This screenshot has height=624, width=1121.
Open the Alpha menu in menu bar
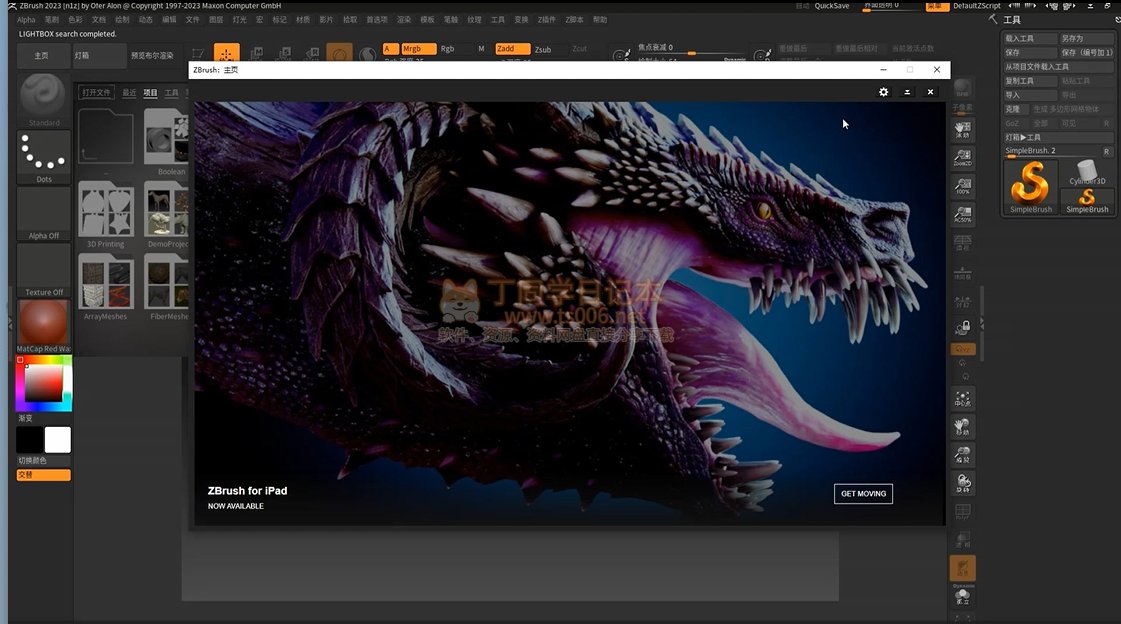click(26, 20)
